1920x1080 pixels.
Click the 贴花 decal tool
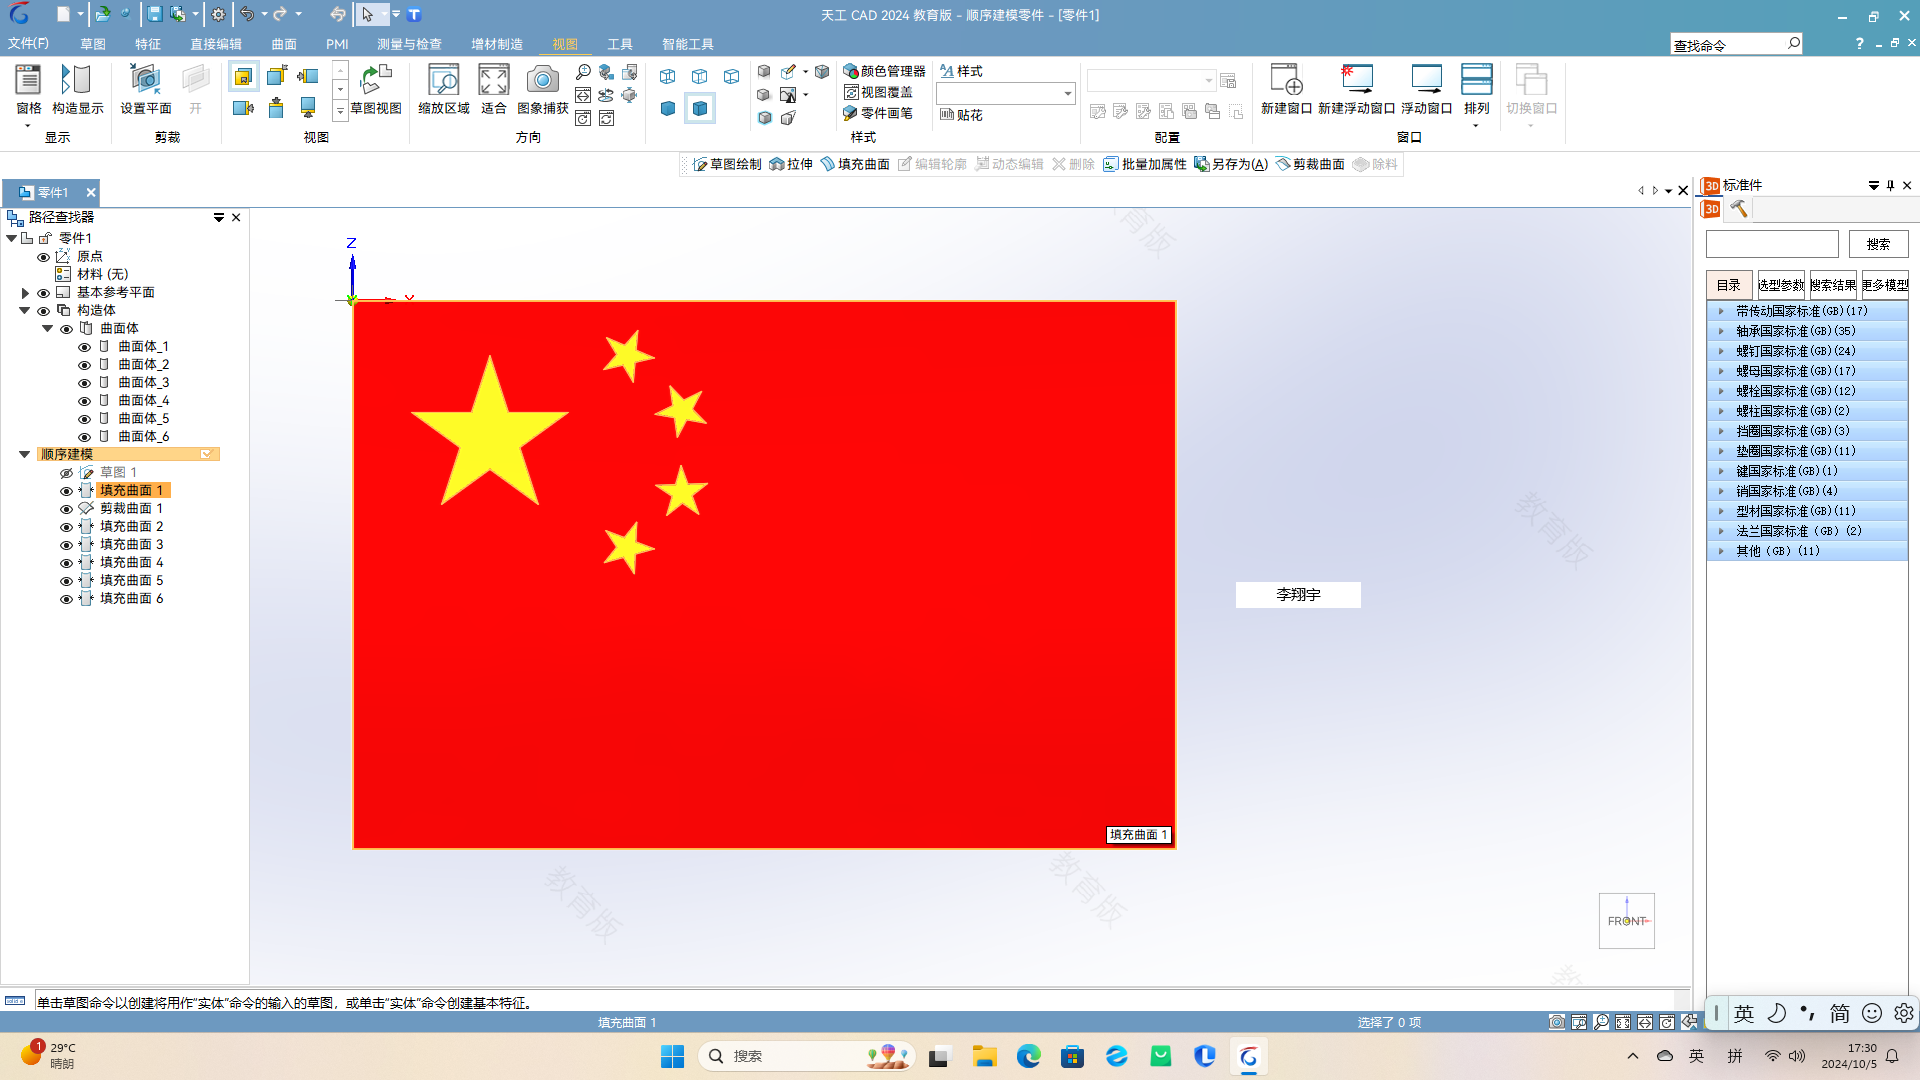[961, 115]
